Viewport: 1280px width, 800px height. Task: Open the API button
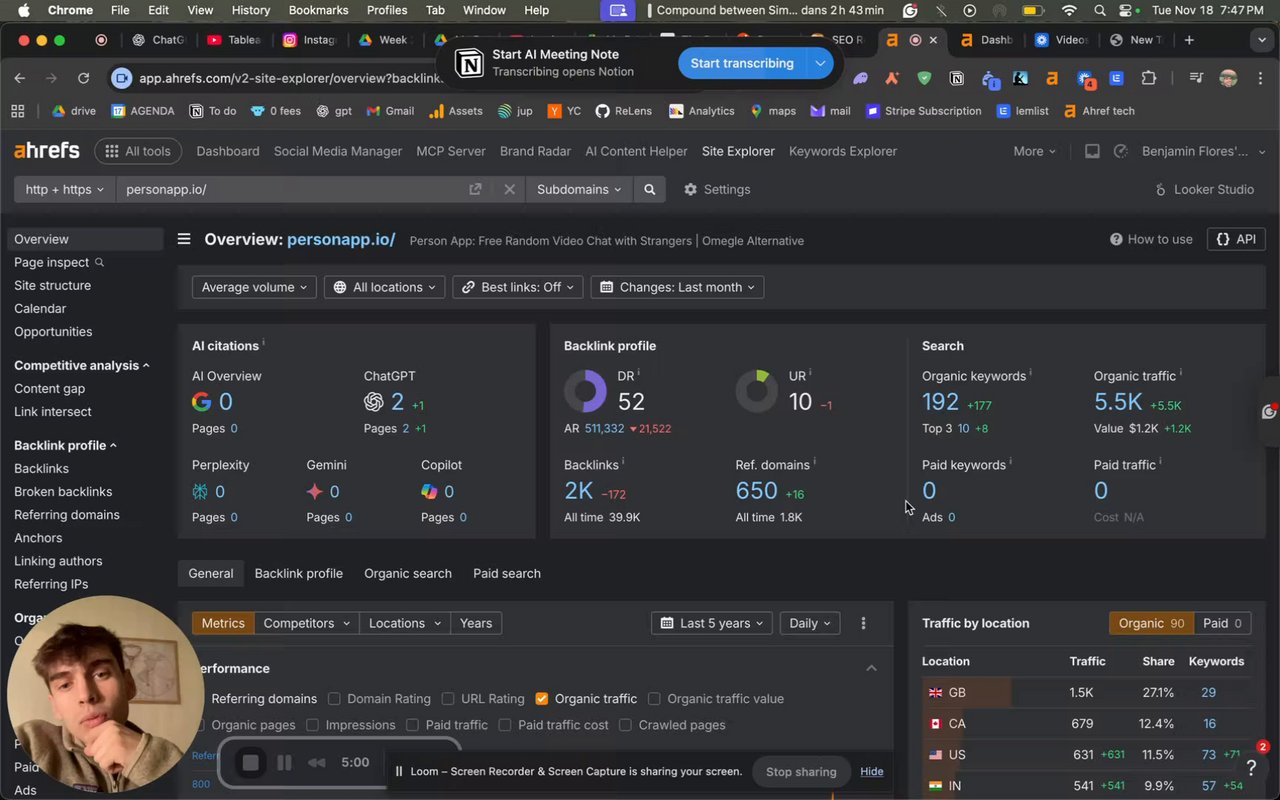[1236, 239]
